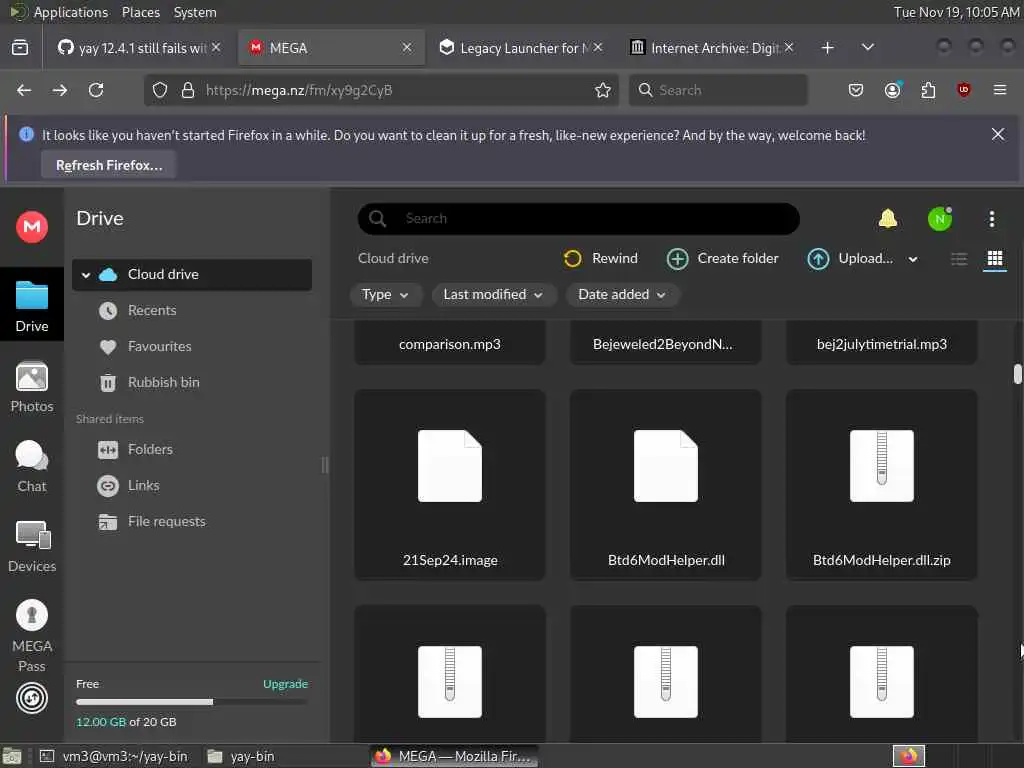Select the BtdModHelper.dll file
Image resolution: width=1024 pixels, height=768 pixels.
(665, 485)
